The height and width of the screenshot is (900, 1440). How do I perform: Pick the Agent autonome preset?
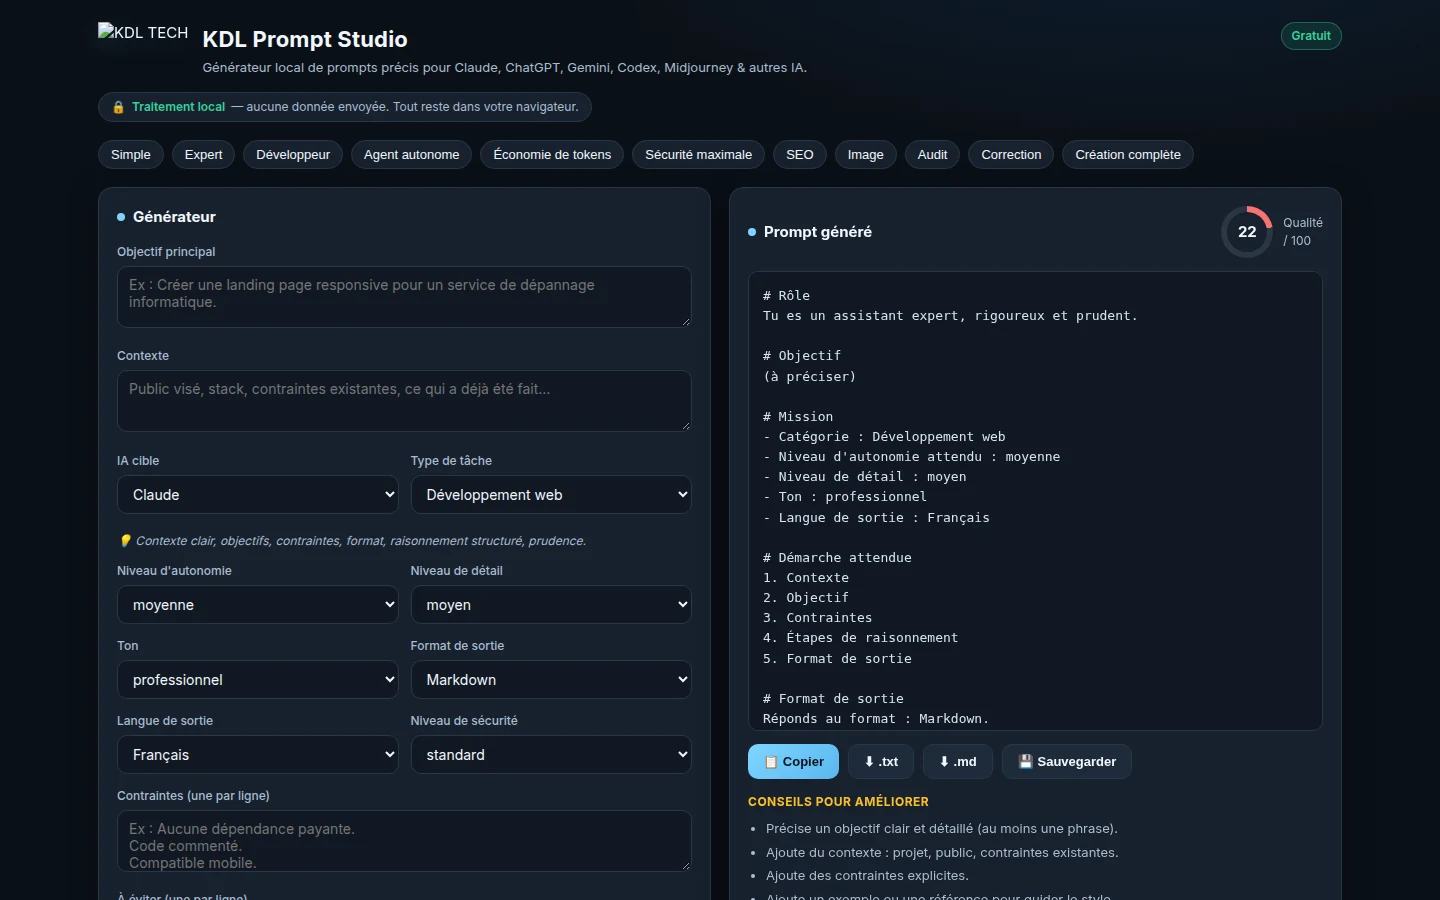pos(412,155)
